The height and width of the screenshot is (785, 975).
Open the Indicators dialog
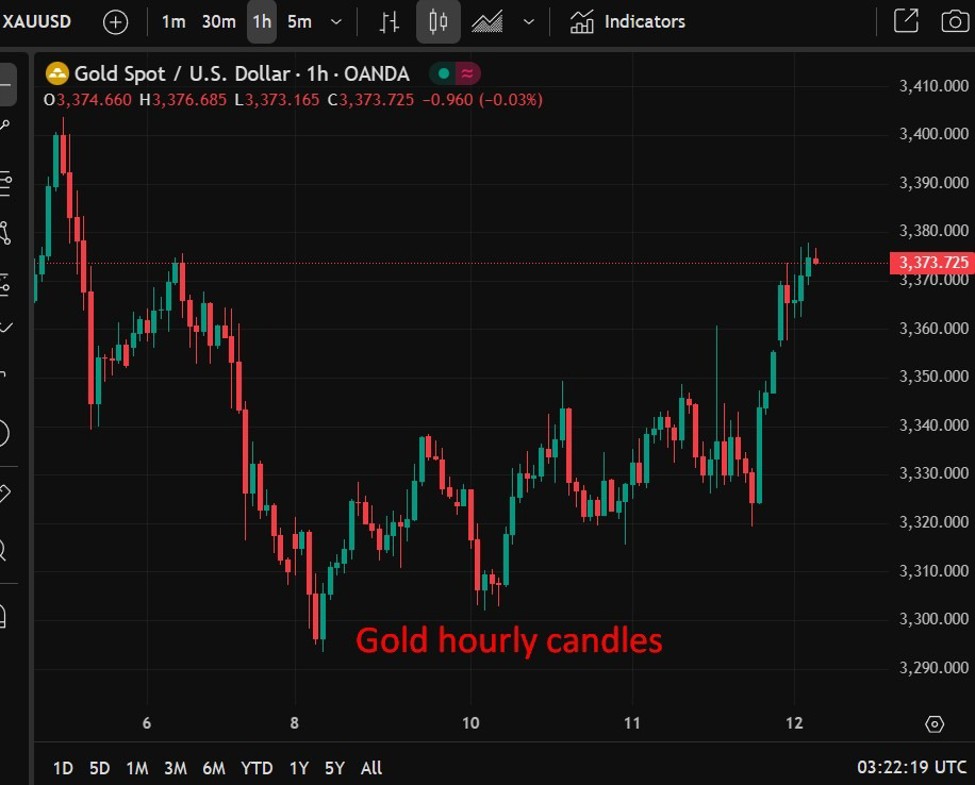[628, 22]
